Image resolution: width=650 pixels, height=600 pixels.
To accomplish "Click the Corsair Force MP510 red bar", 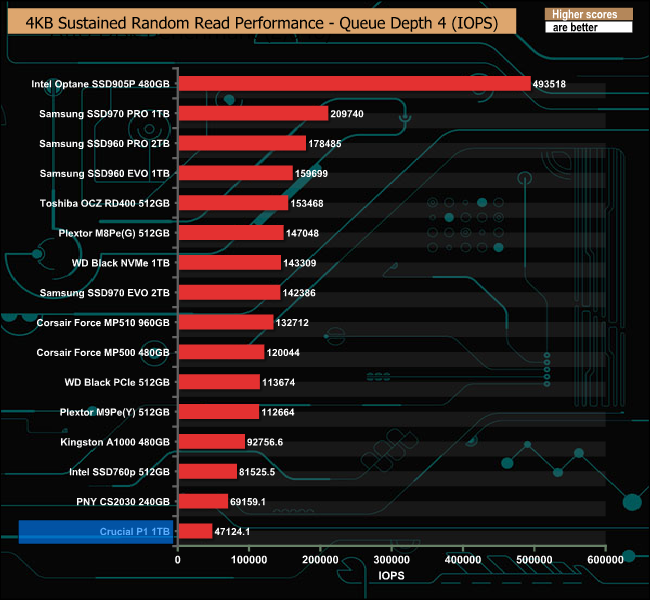I will (x=226, y=323).
